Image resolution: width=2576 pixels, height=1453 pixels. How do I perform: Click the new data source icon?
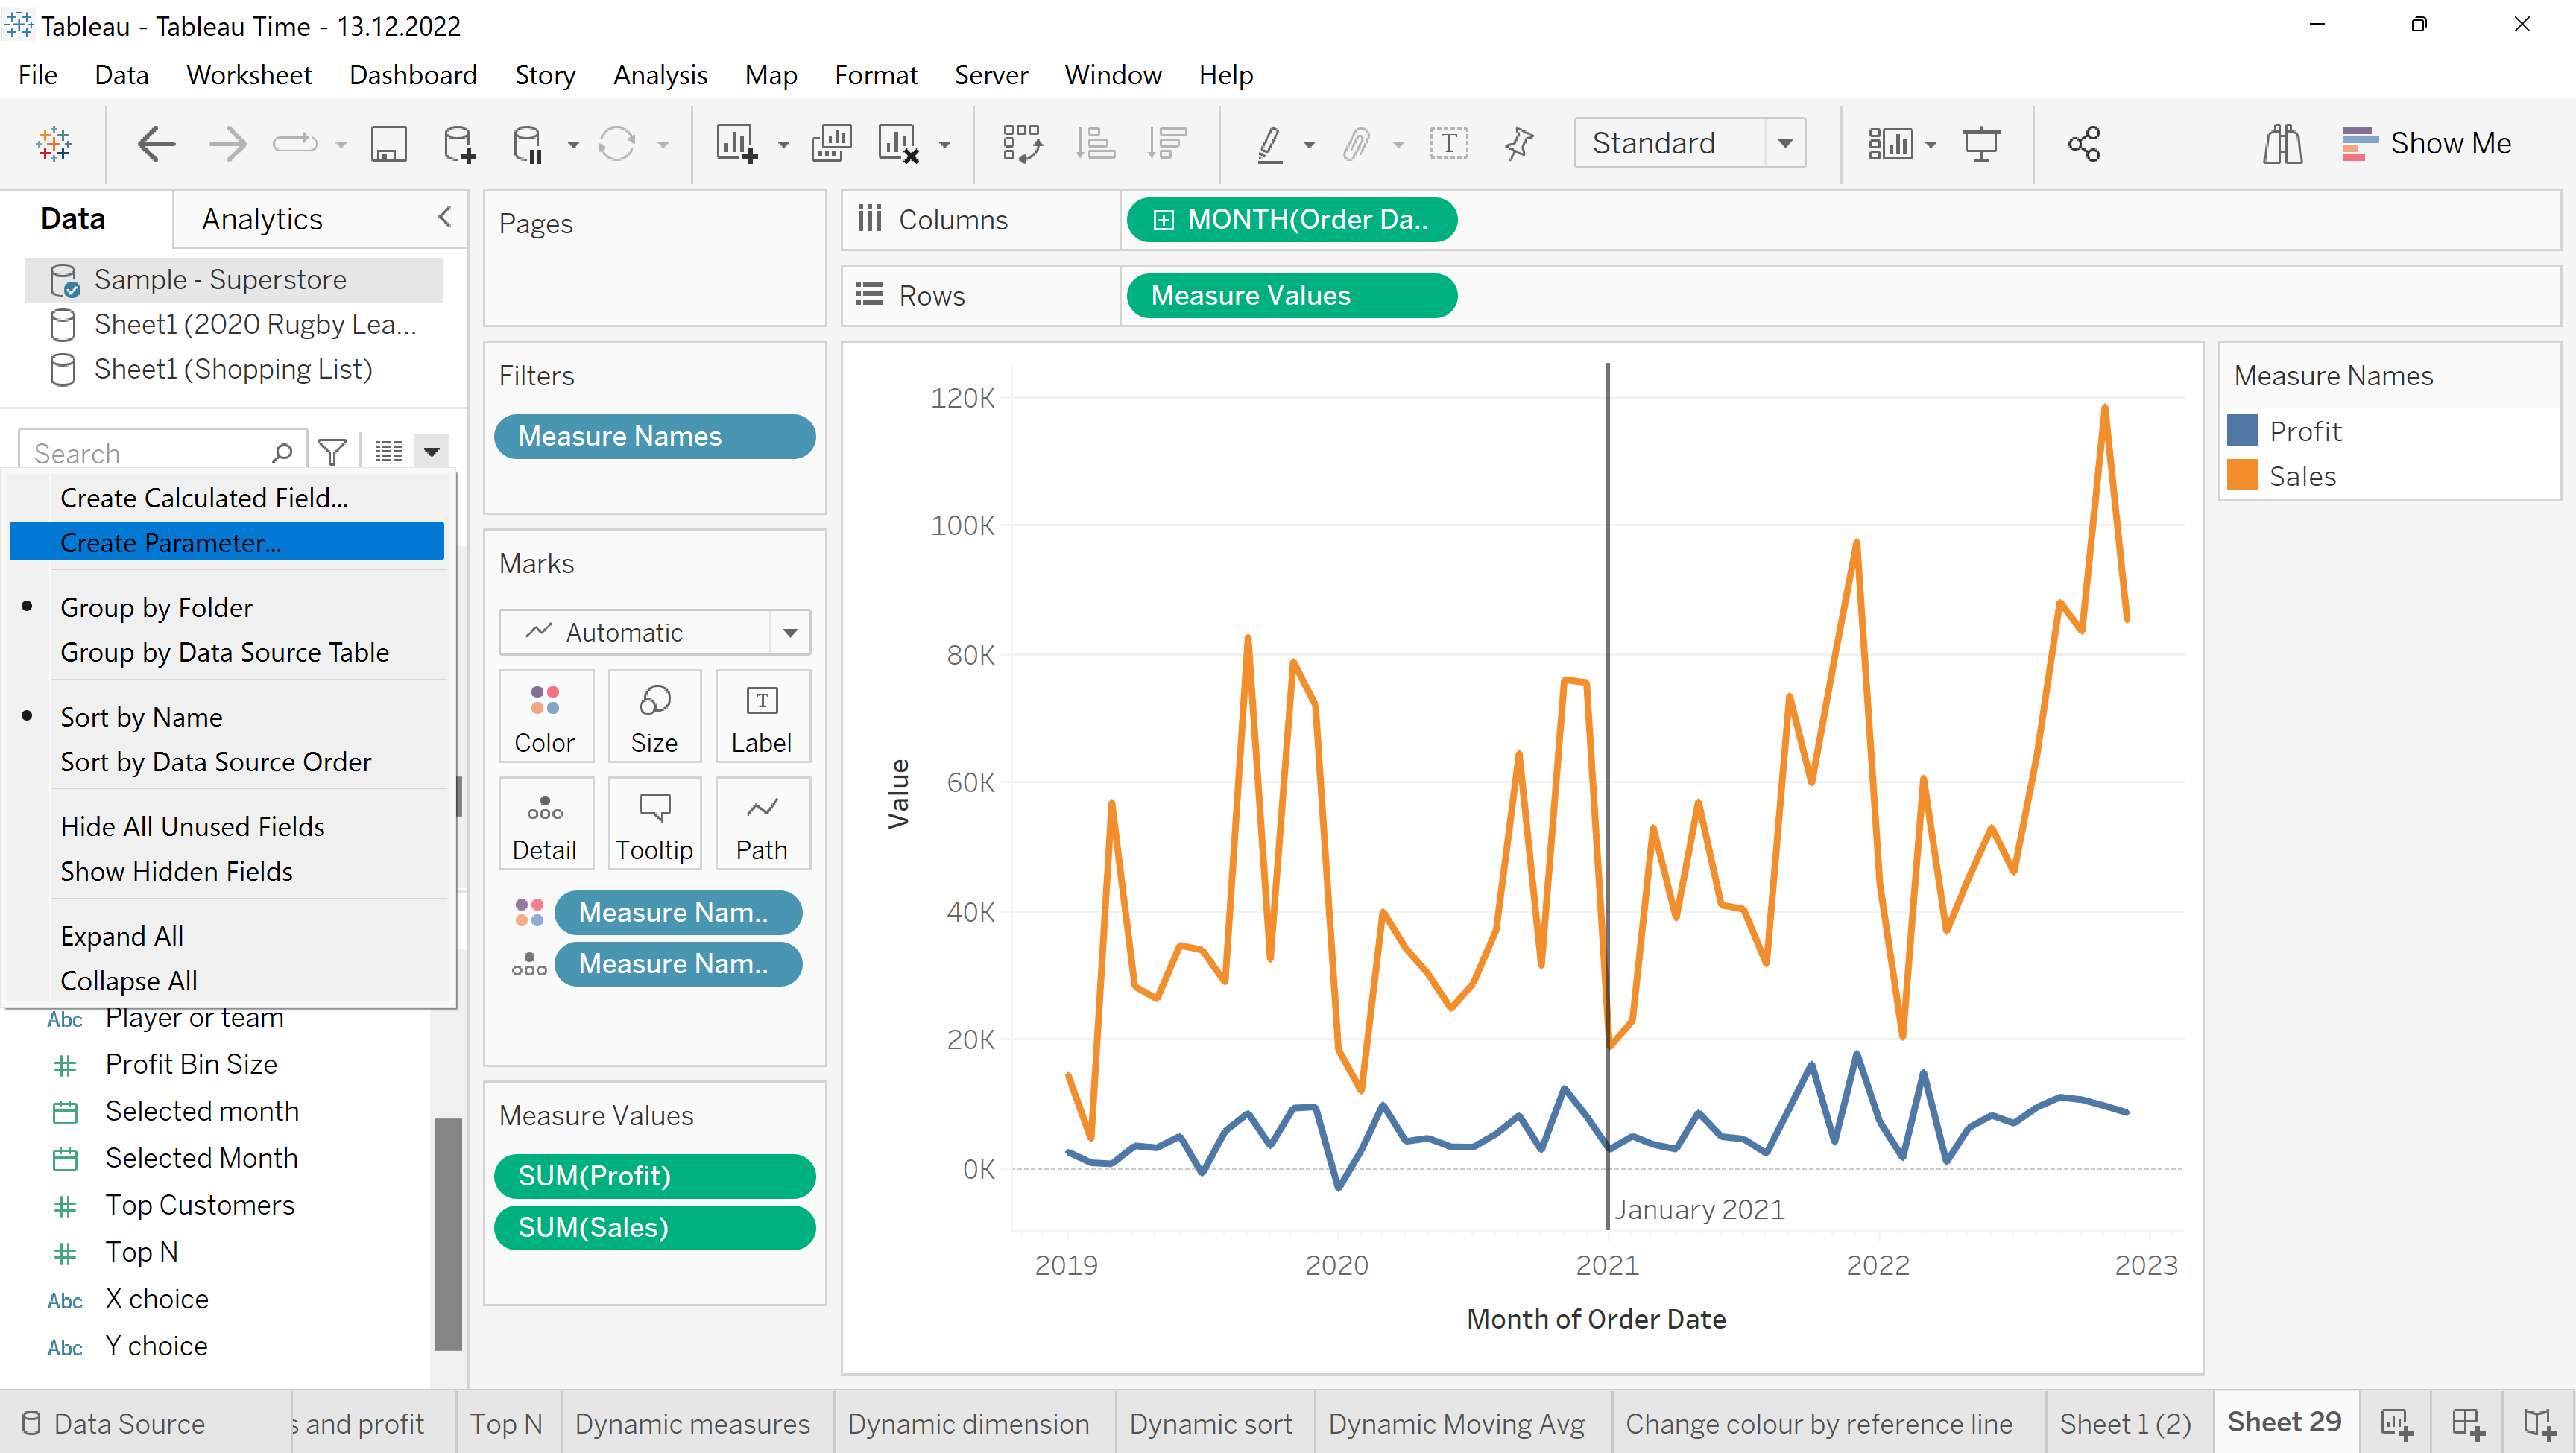pyautogui.click(x=458, y=144)
